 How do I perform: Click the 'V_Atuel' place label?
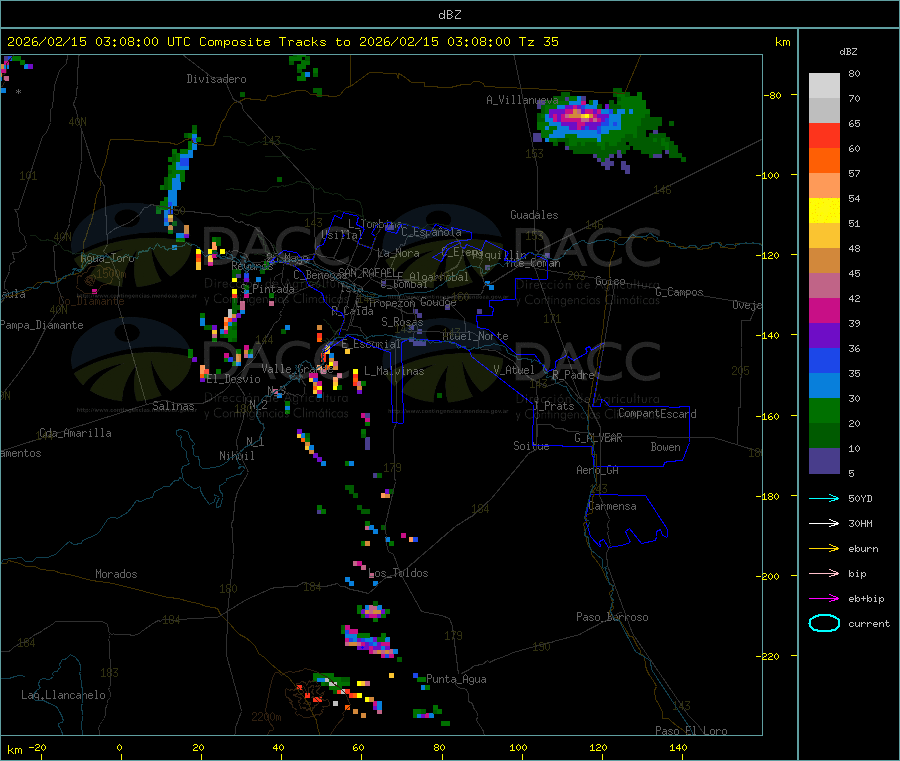(514, 370)
